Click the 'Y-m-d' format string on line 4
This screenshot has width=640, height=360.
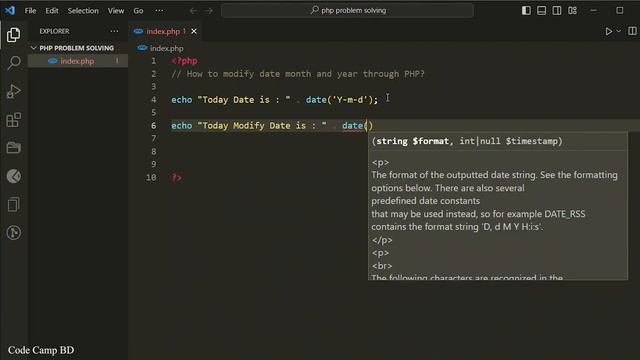point(350,100)
